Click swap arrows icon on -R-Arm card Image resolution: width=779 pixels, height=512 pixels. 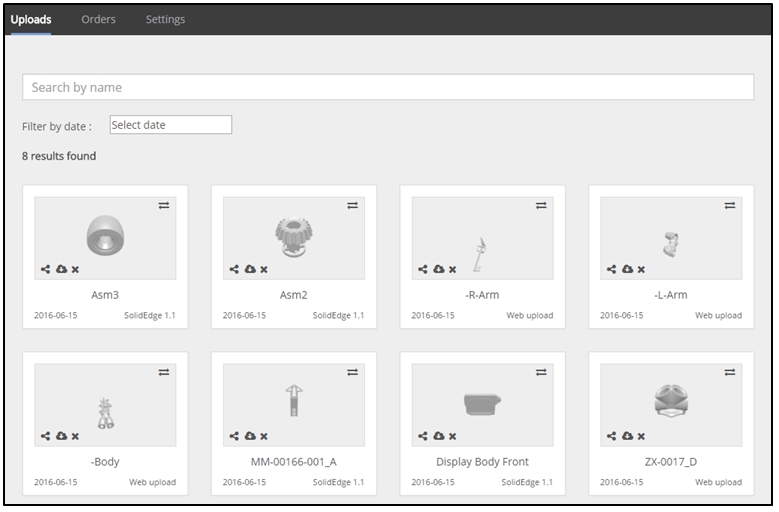pos(542,206)
